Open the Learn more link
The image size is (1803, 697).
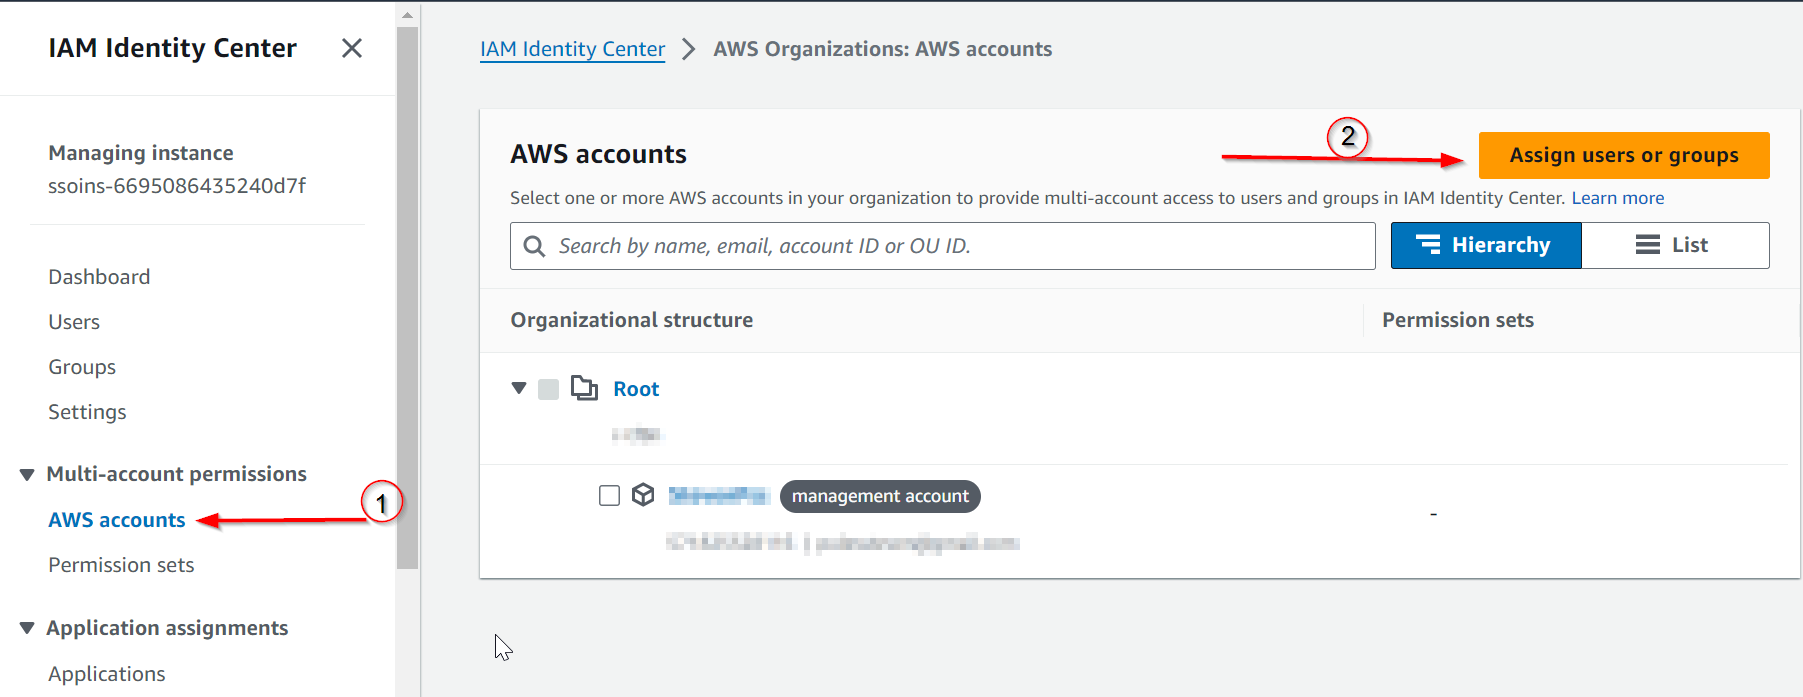point(1618,198)
